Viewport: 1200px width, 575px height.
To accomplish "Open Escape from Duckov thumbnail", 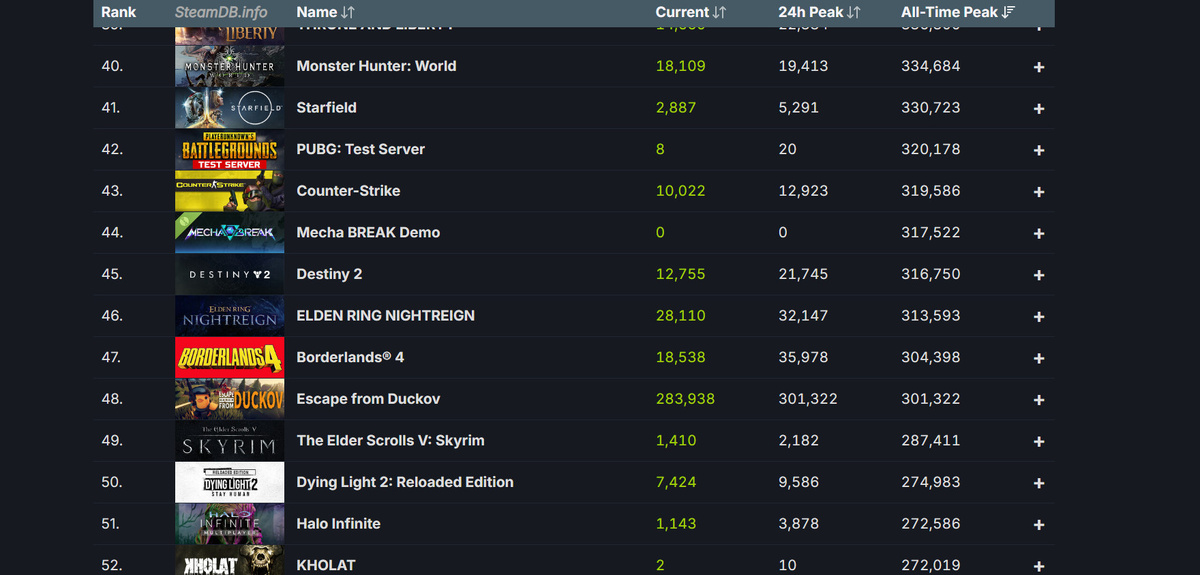I will (230, 399).
